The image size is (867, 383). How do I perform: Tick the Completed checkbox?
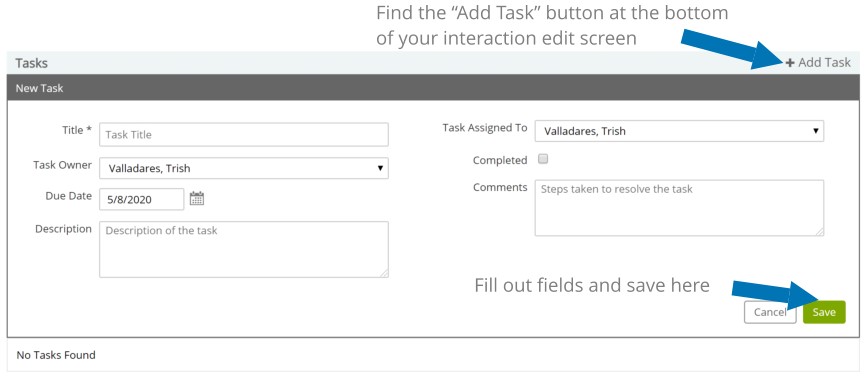tap(543, 159)
